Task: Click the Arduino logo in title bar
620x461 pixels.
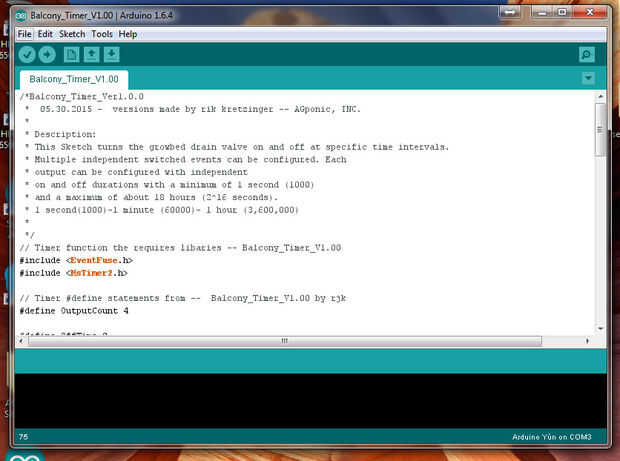Action: tap(21, 15)
